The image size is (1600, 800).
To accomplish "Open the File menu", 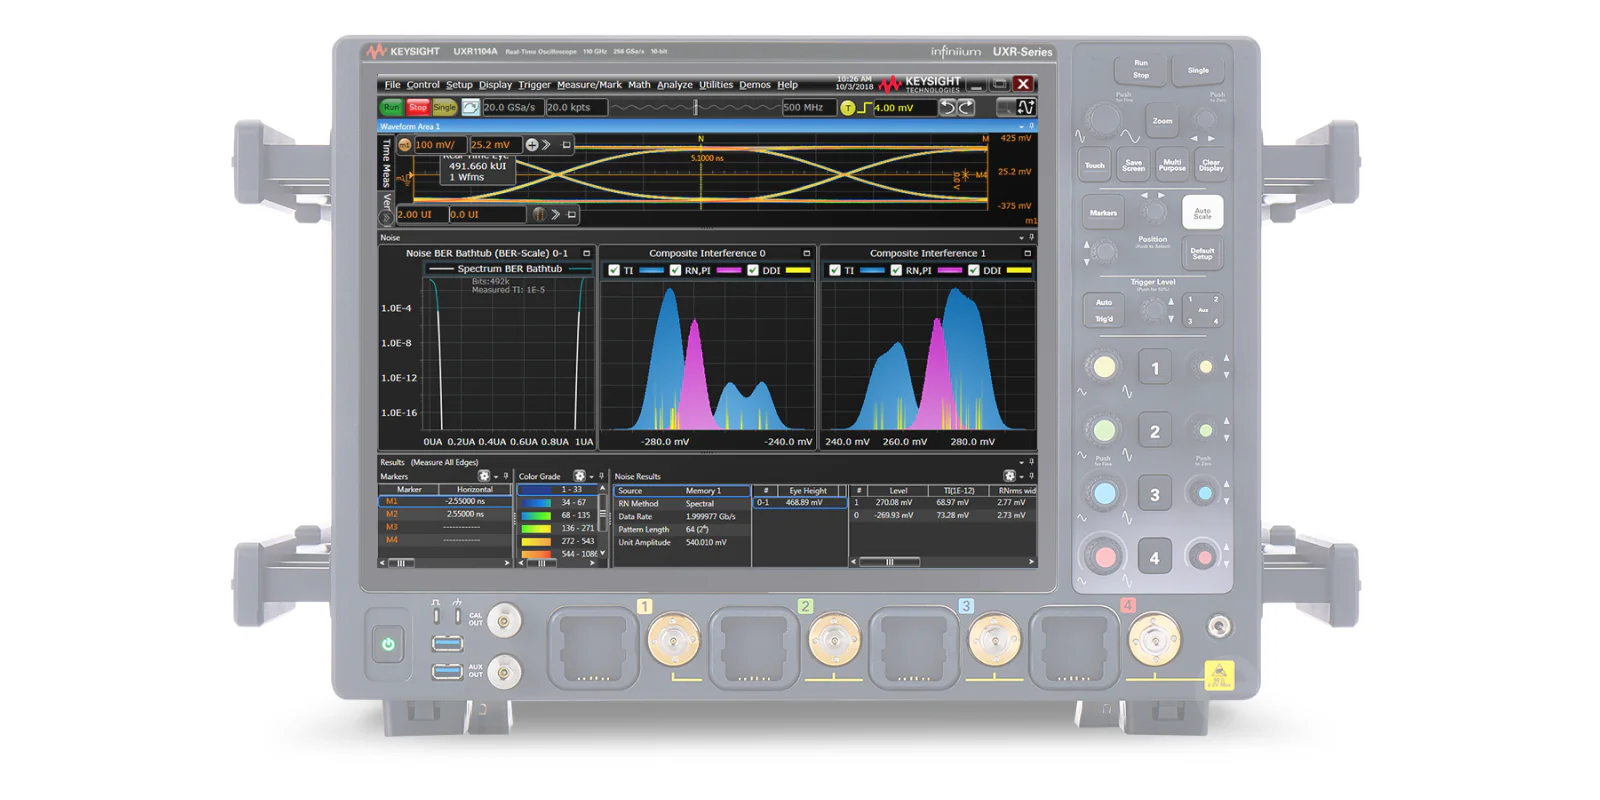I will 392,85.
